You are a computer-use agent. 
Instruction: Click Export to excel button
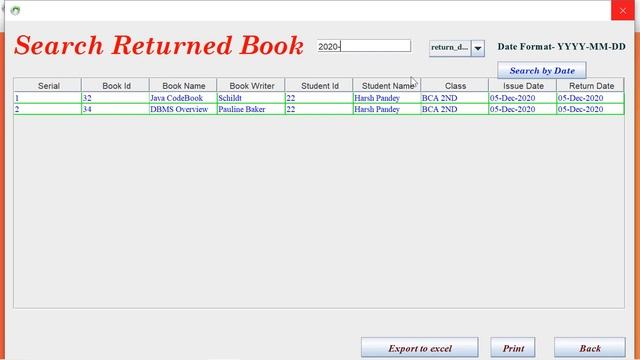pyautogui.click(x=420, y=348)
